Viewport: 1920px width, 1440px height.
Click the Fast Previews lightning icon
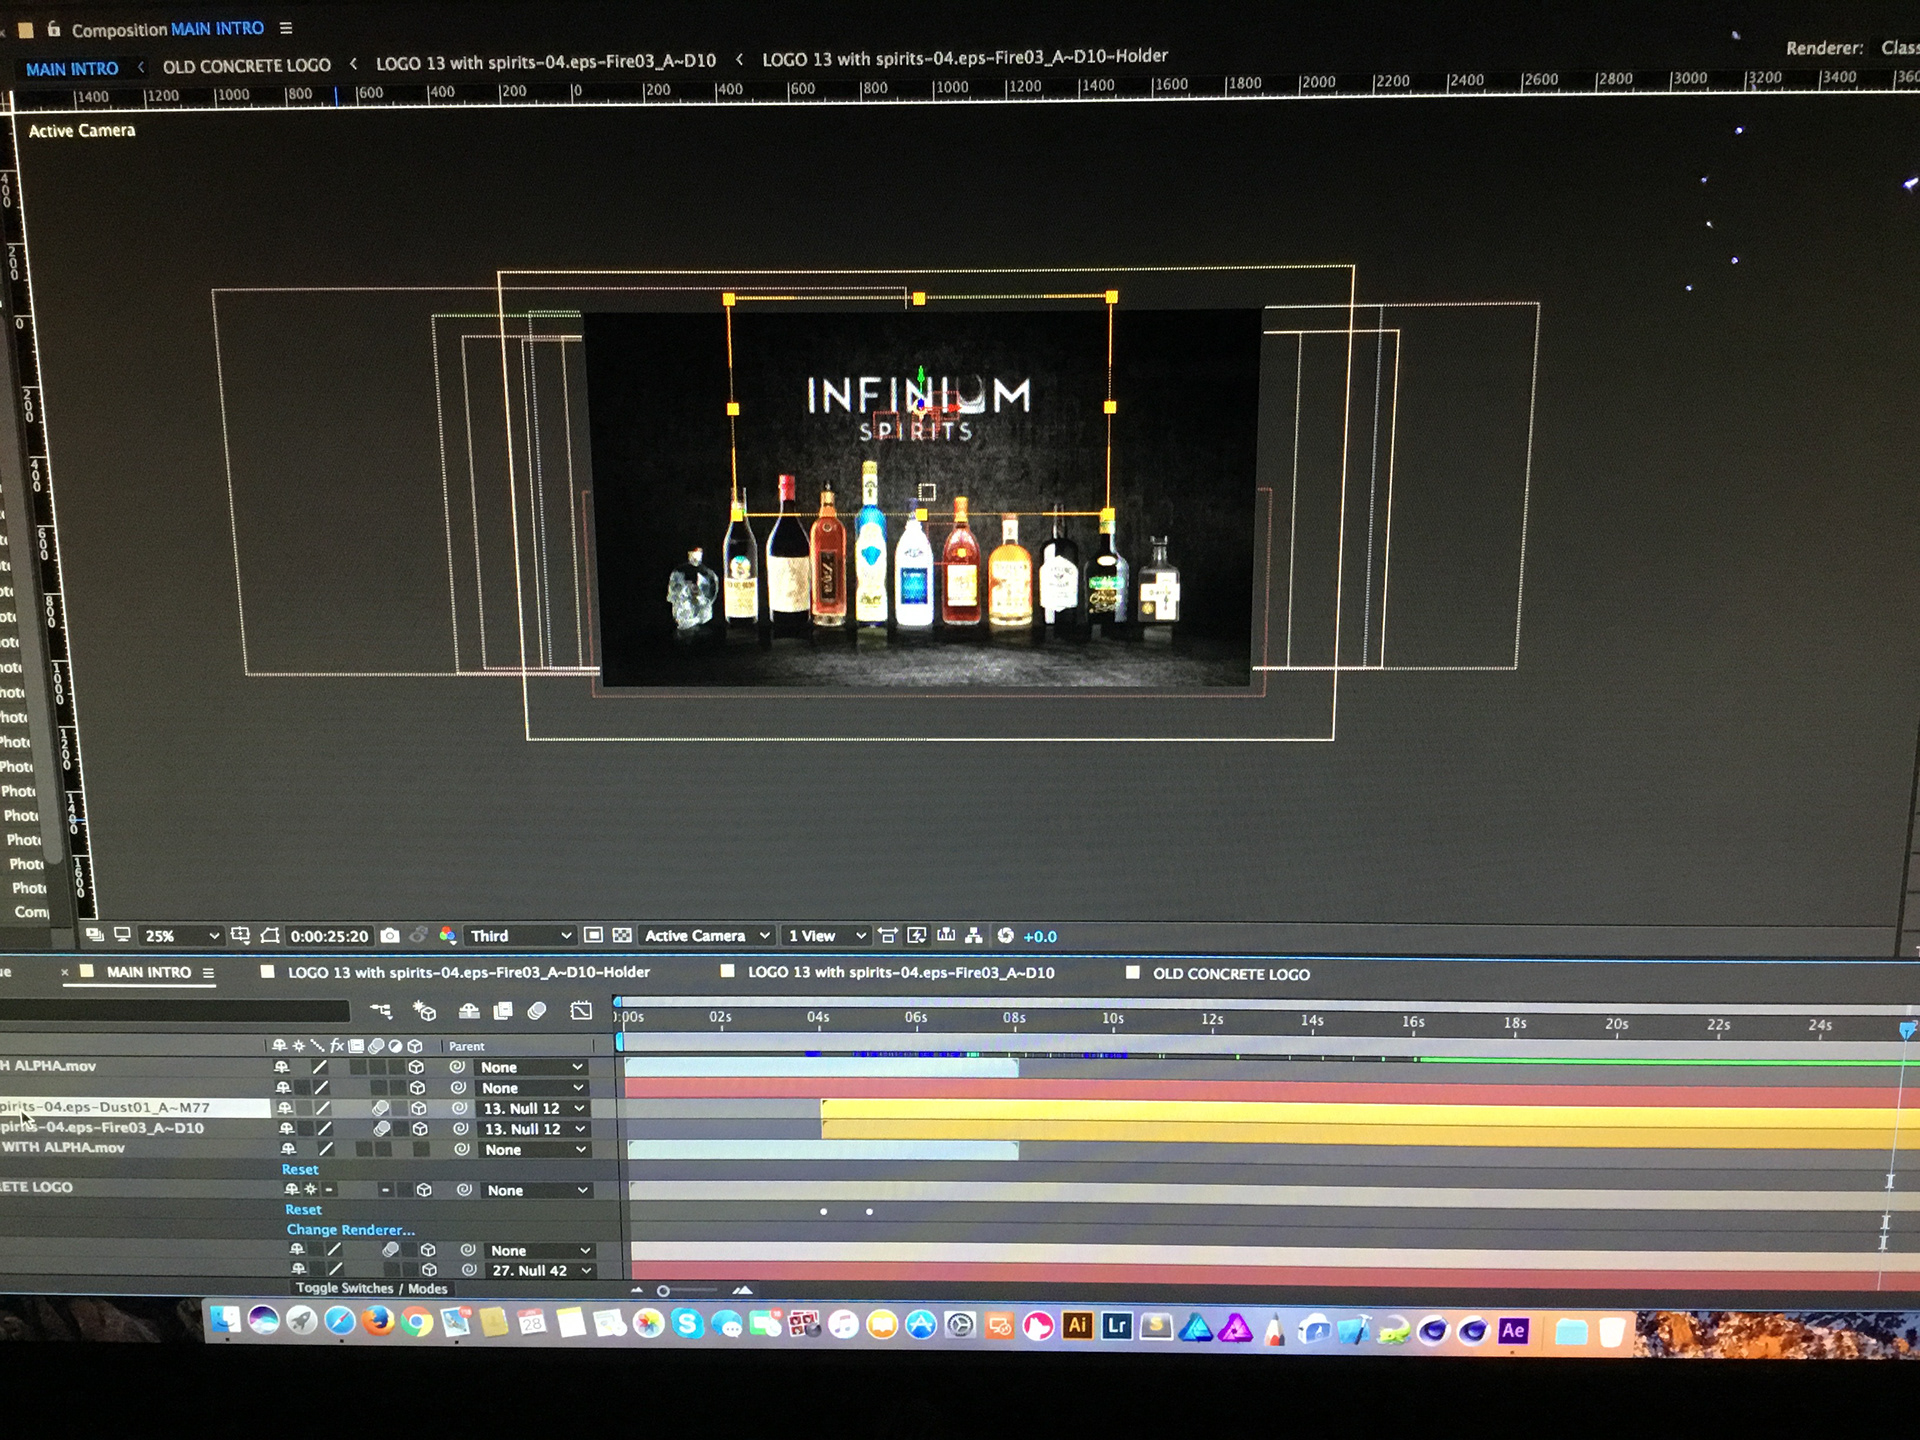917,936
